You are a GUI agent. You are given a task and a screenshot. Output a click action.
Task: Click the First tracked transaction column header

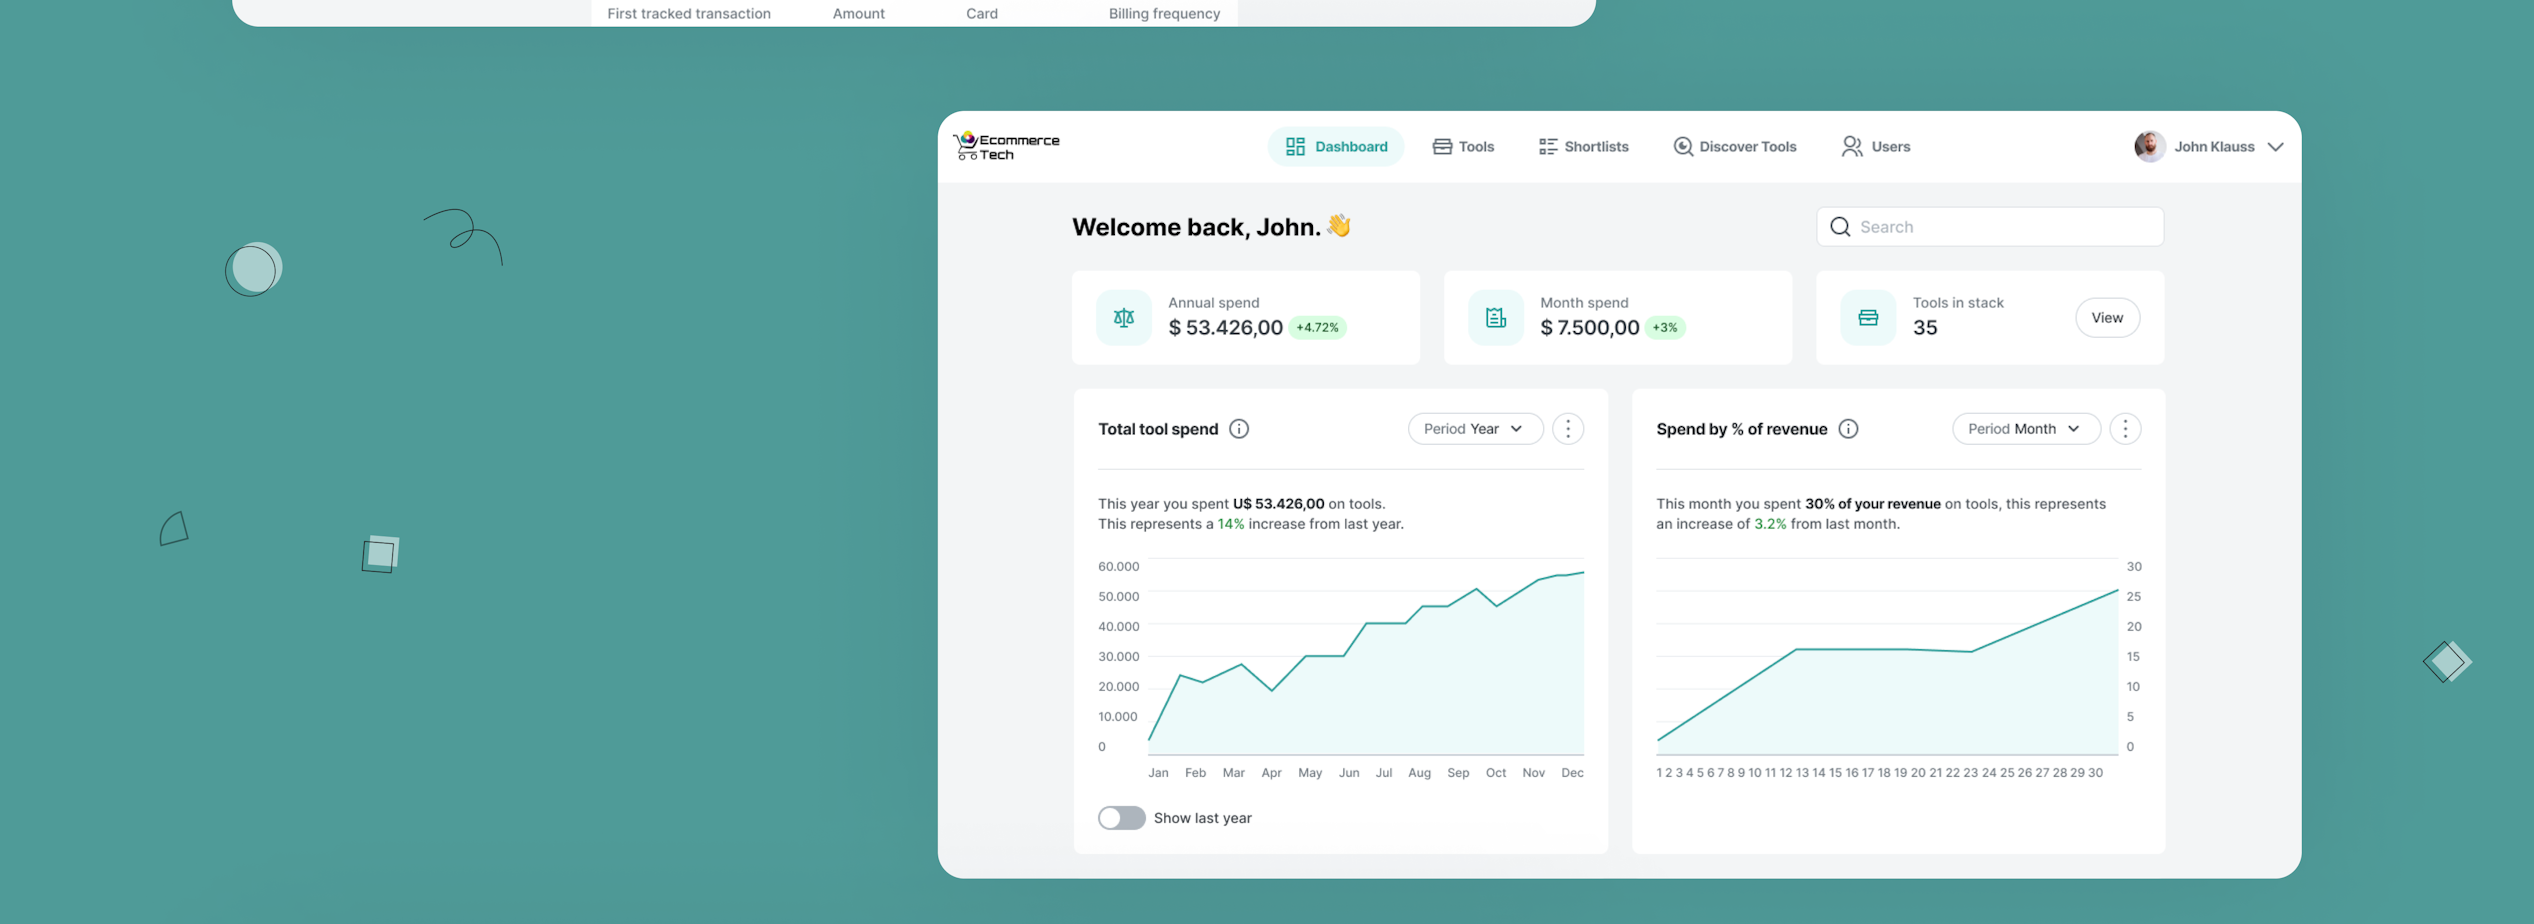tap(689, 14)
